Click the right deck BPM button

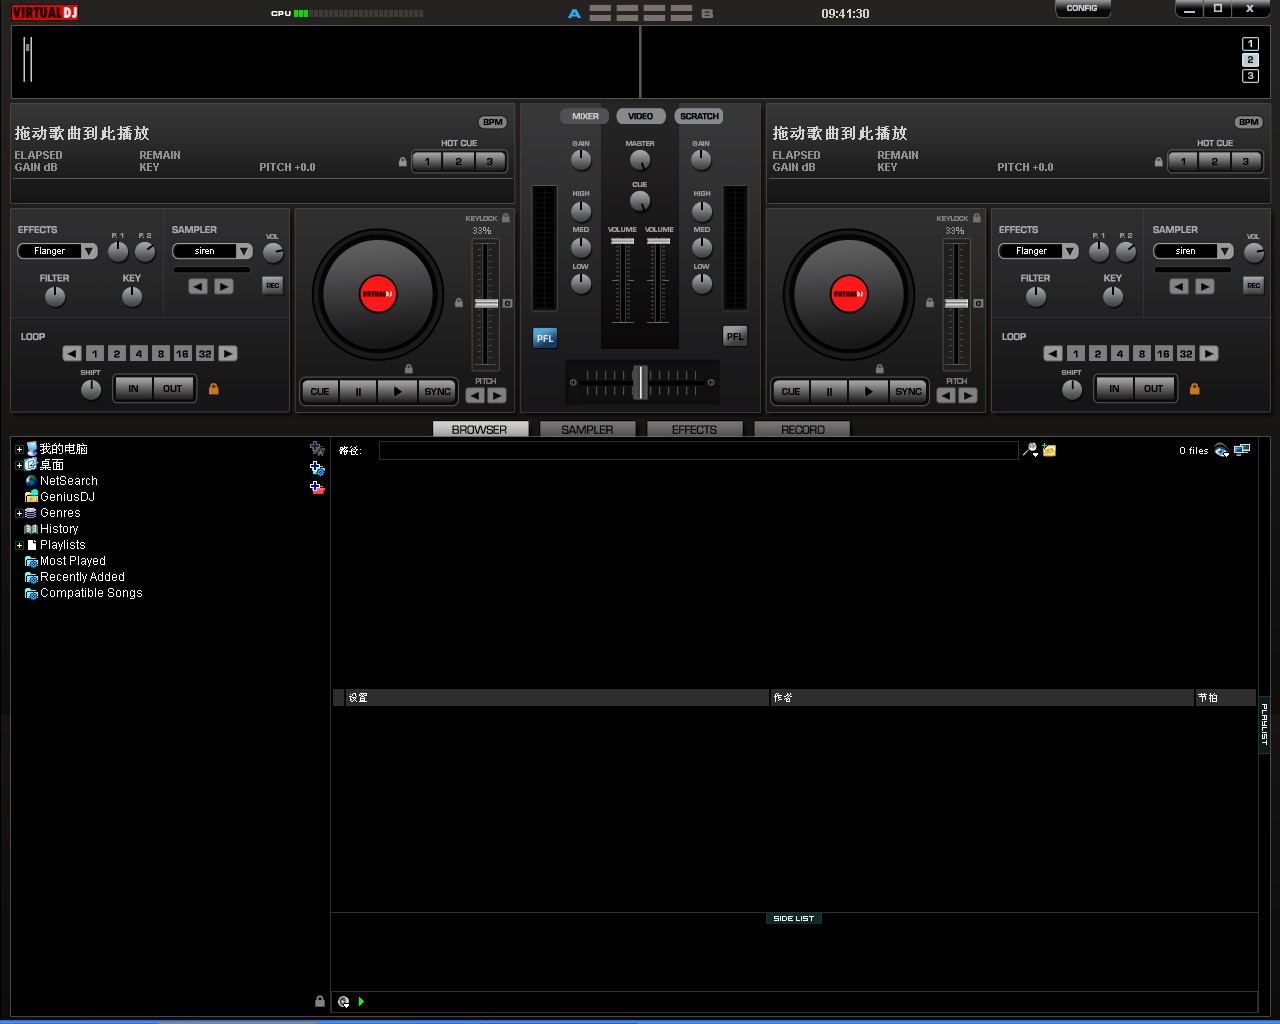point(1249,122)
